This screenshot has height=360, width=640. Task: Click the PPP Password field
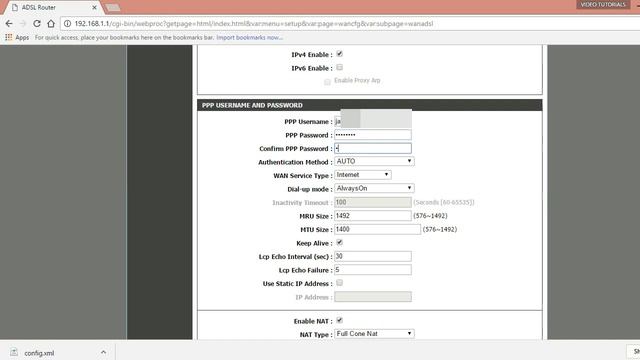click(373, 135)
